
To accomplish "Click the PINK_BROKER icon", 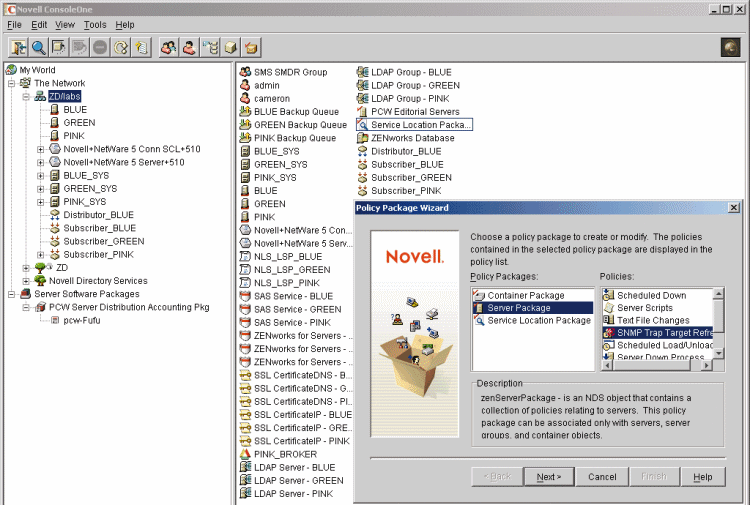I will pyautogui.click(x=245, y=454).
